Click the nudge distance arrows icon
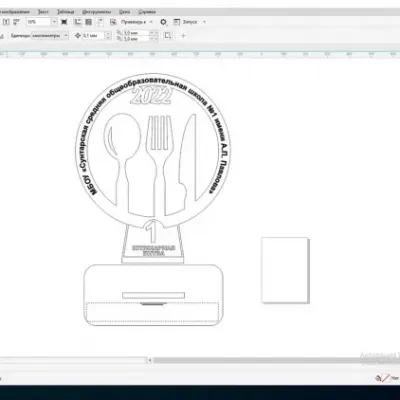This screenshot has height=400, width=400. coord(78,35)
